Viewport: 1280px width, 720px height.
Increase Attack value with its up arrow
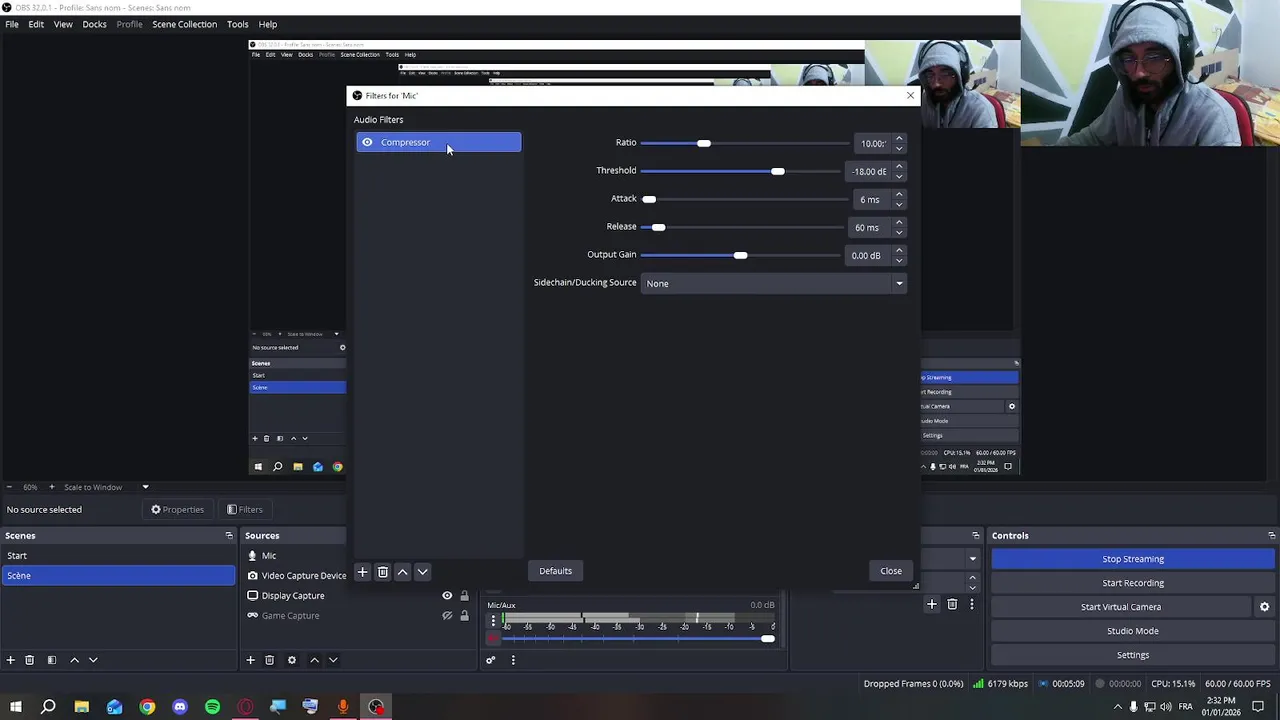point(899,194)
